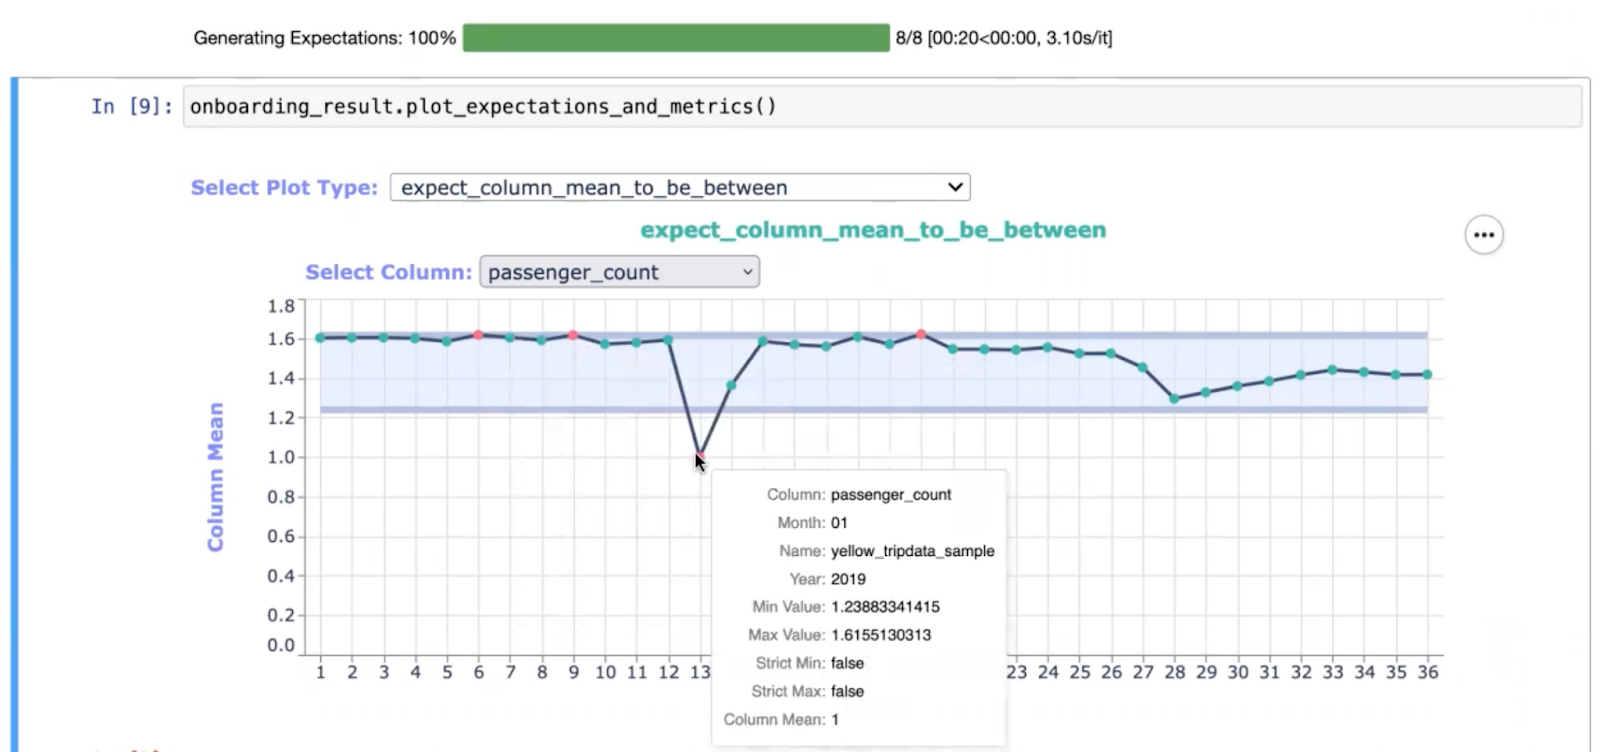This screenshot has height=752, width=1600.
Task: Click the data point at batch 12
Action: click(x=668, y=340)
